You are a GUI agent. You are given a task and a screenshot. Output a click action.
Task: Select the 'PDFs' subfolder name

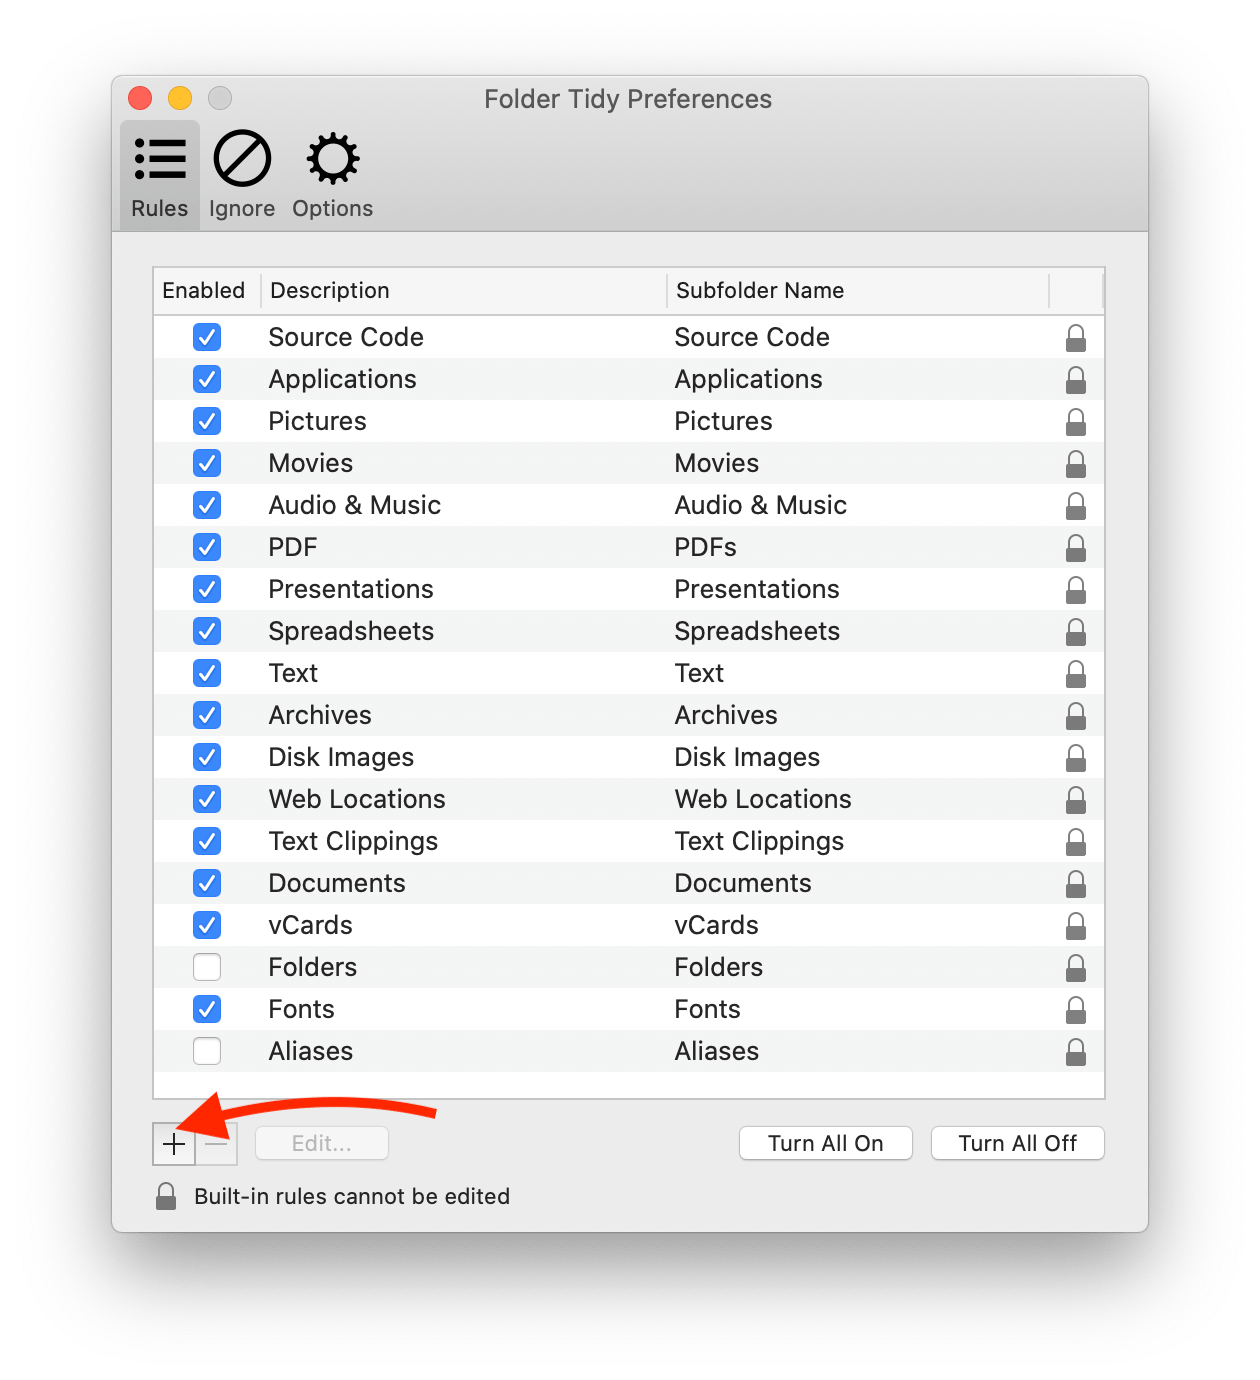click(x=706, y=547)
